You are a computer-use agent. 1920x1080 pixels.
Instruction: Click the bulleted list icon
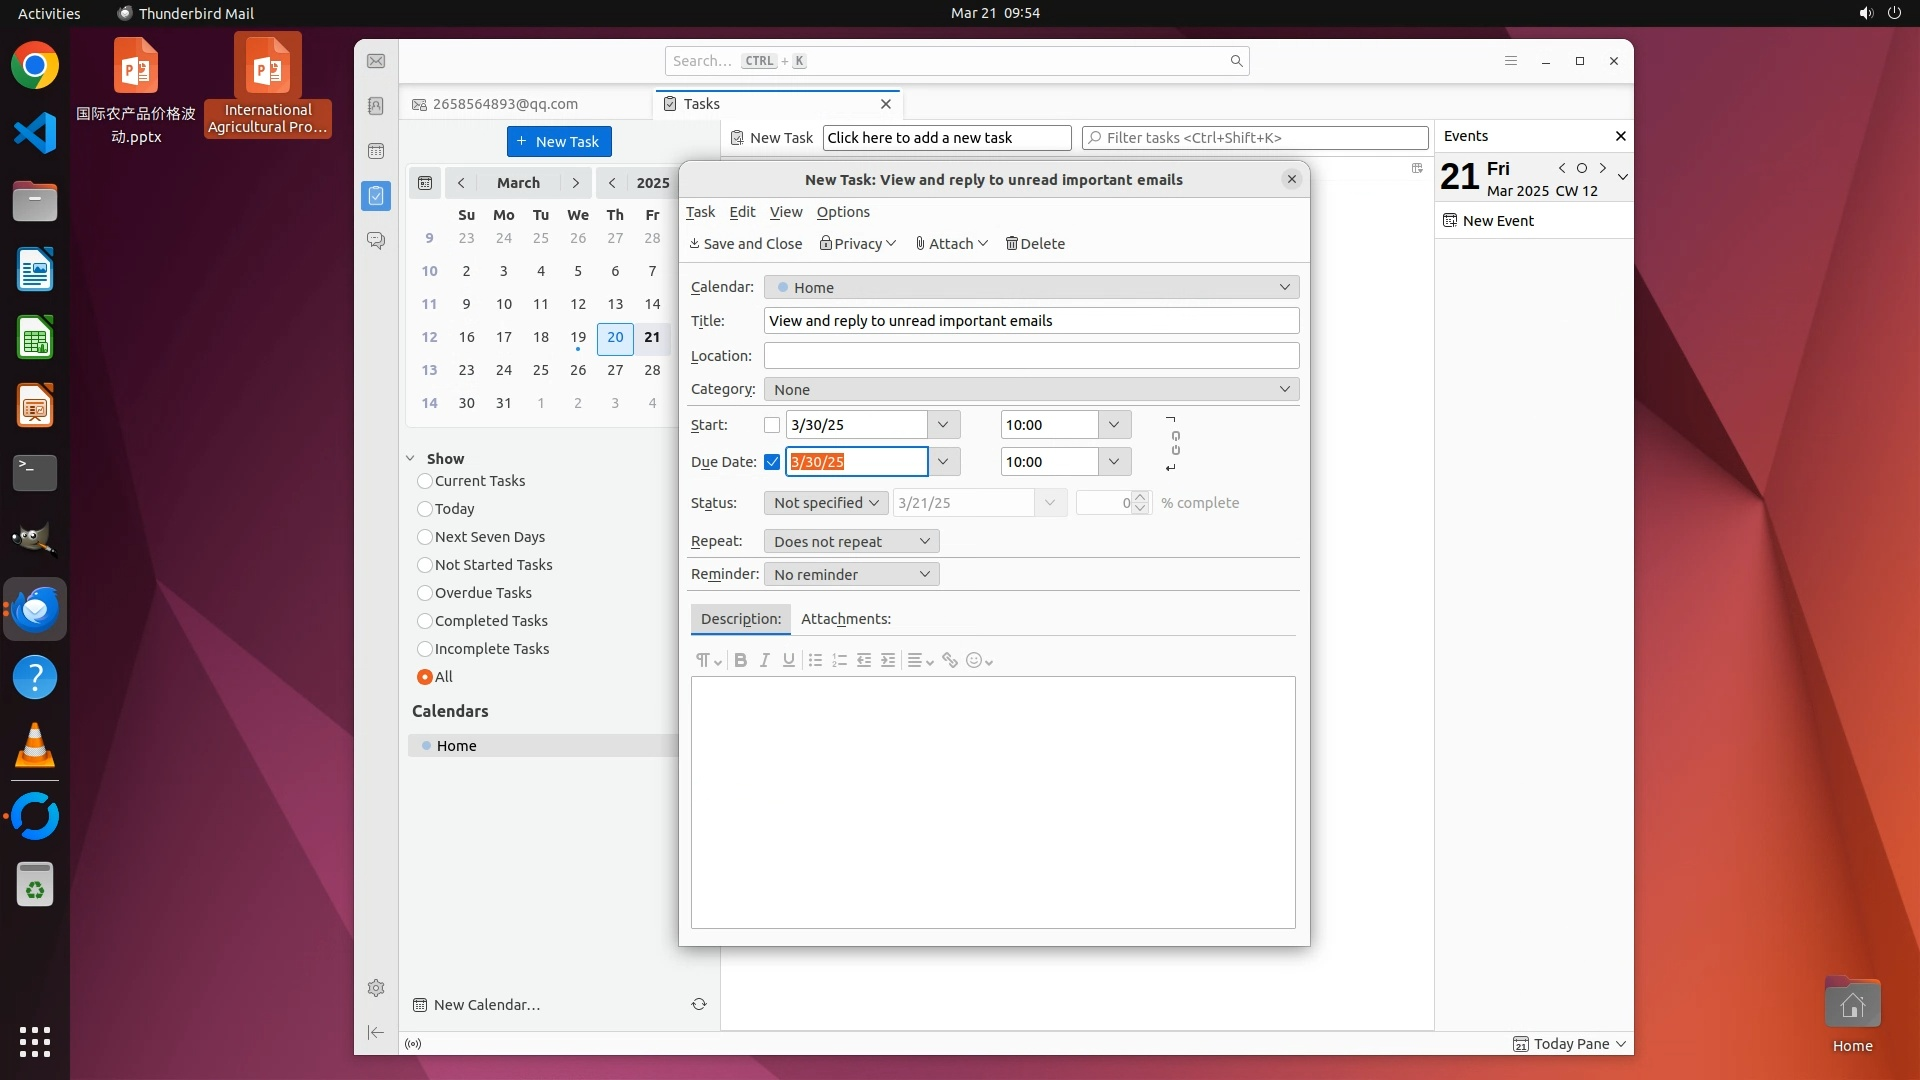[815, 660]
